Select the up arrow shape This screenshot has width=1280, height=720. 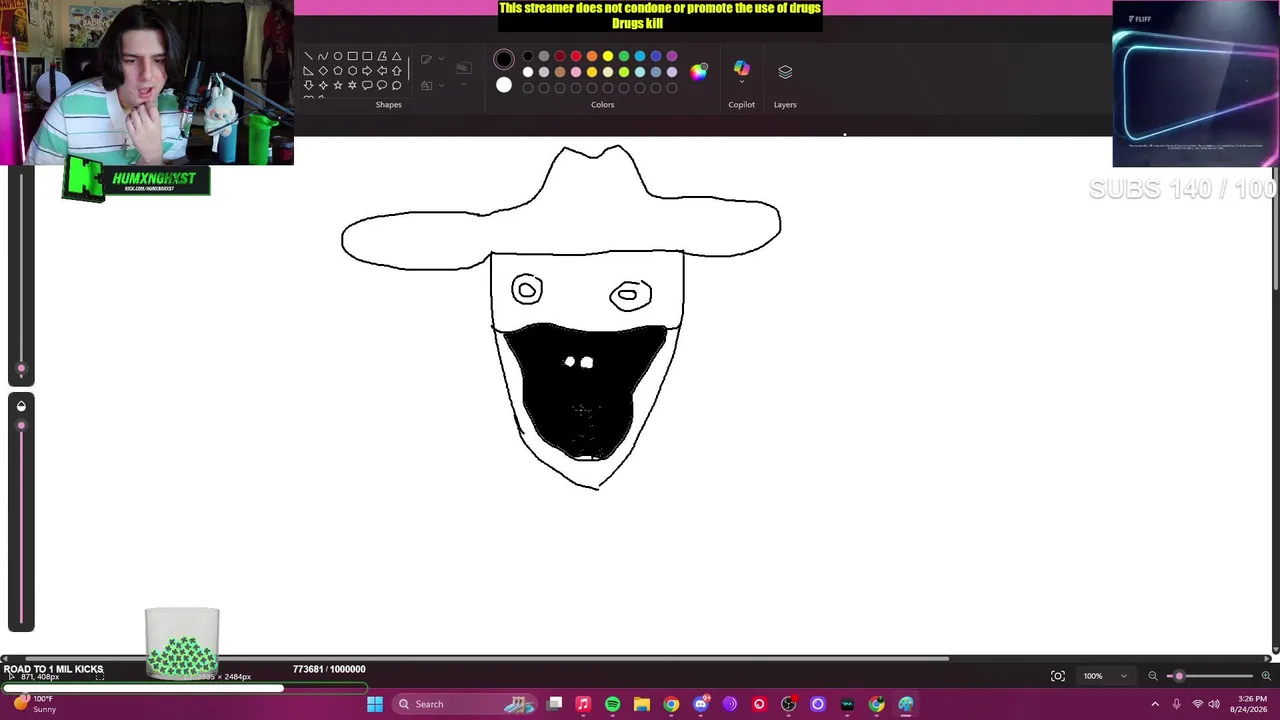397,71
